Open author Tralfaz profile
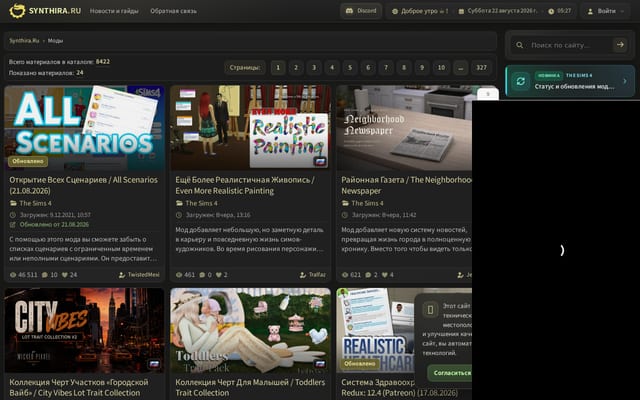 pyautogui.click(x=313, y=275)
